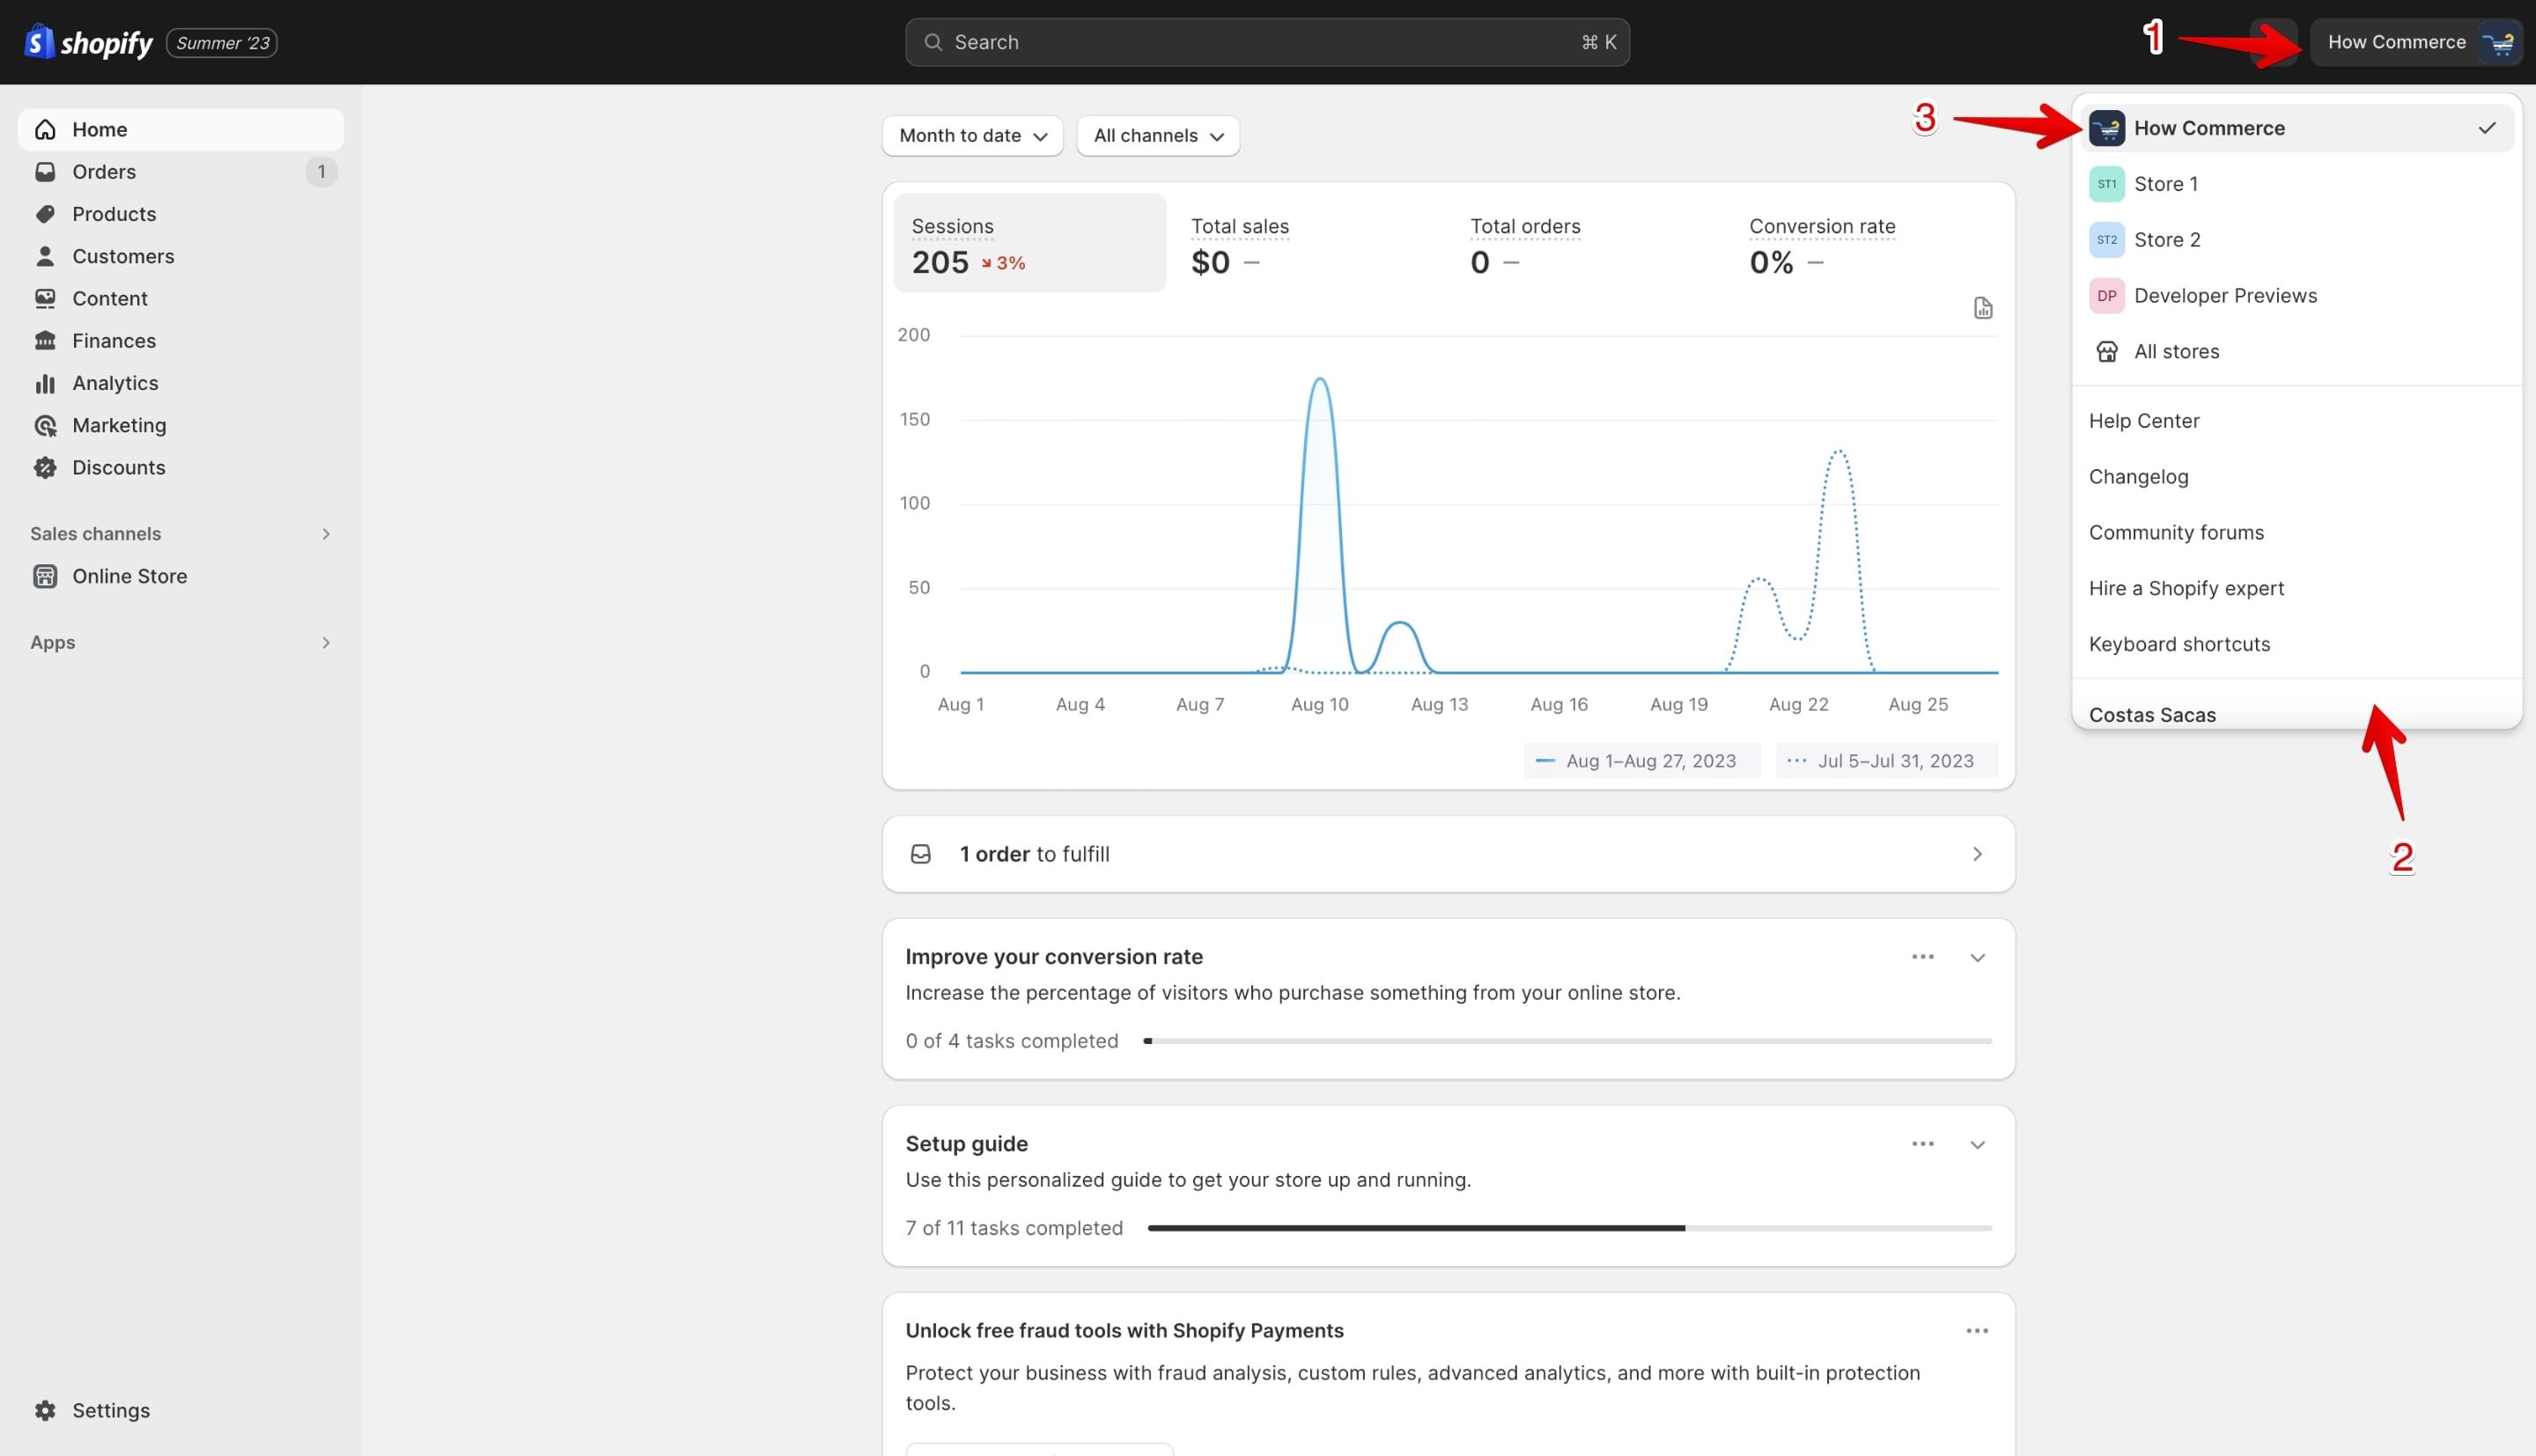2536x1456 pixels.
Task: Click the Online Store storefront icon
Action: pos(45,576)
